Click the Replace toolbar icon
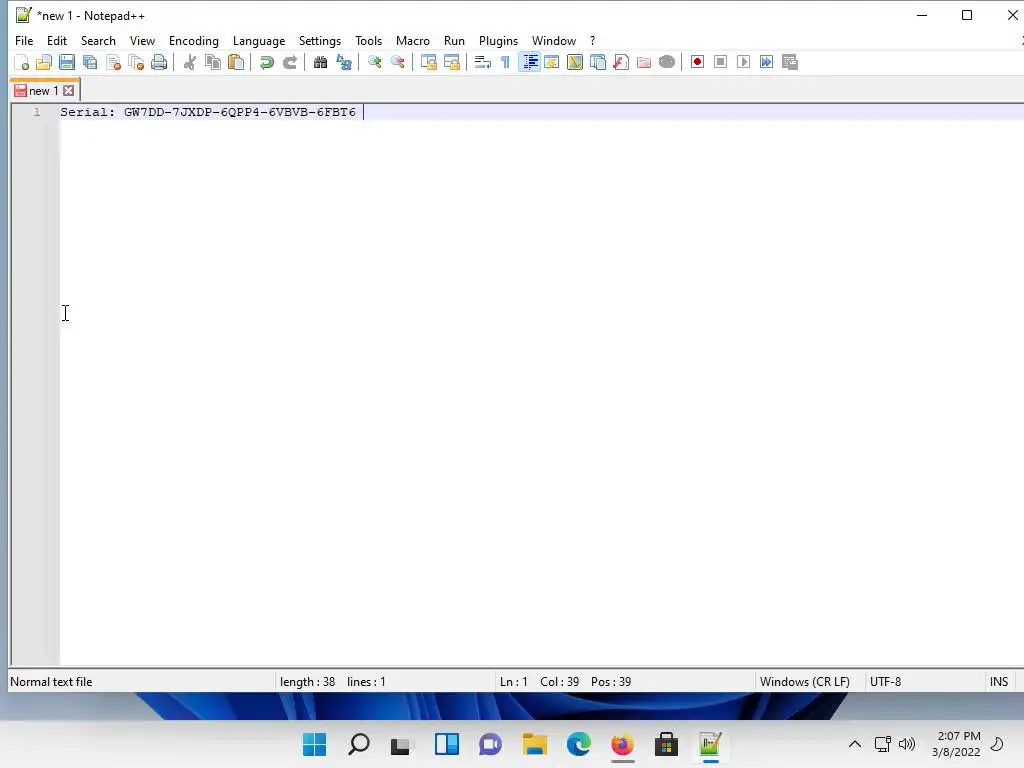Screen dimensions: 1024x768 [344, 62]
